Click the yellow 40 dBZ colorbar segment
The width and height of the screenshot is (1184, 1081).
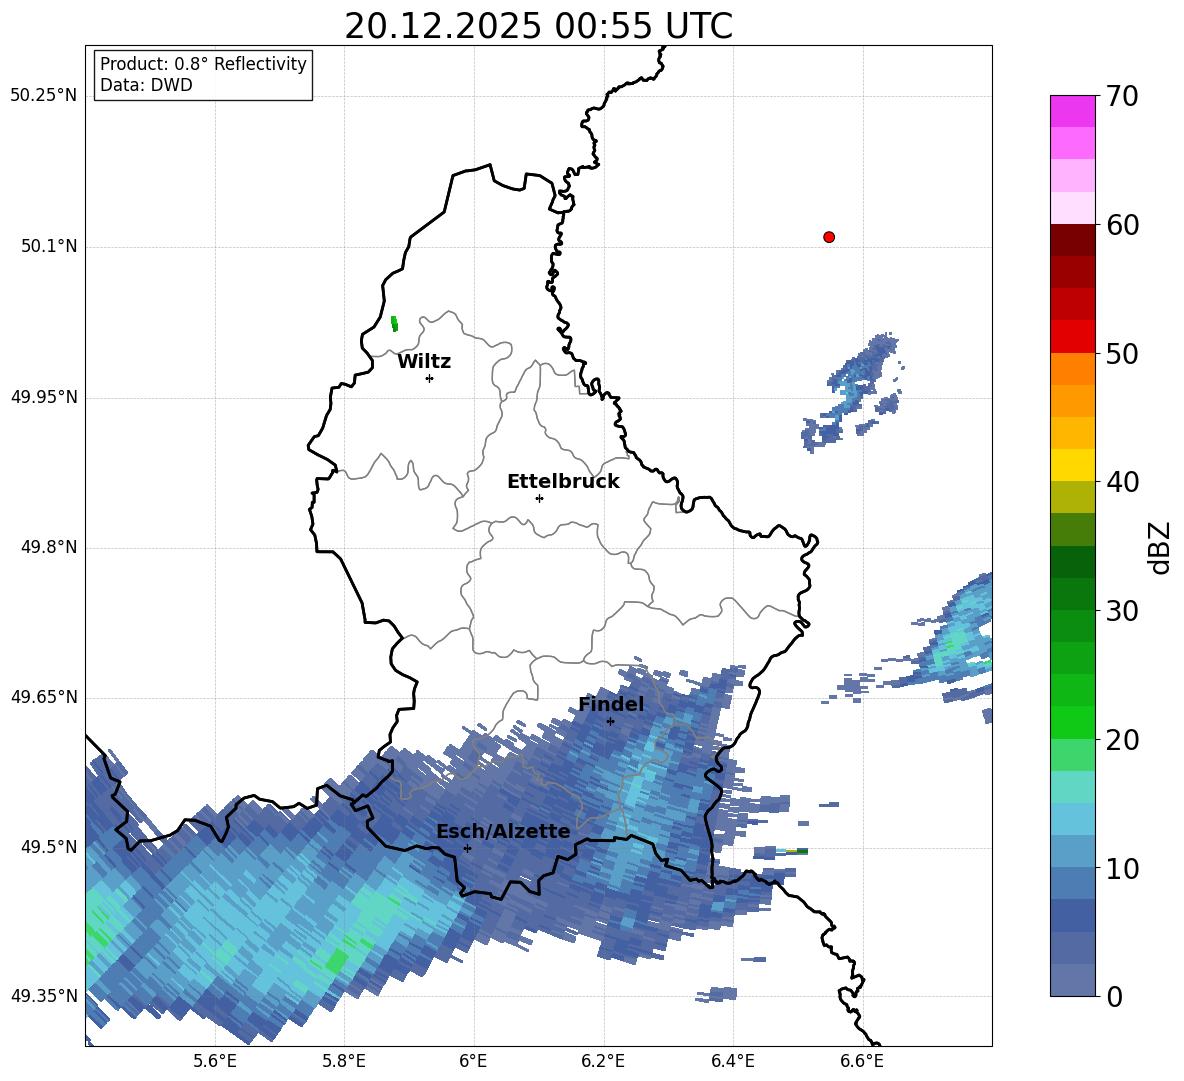click(x=1072, y=465)
